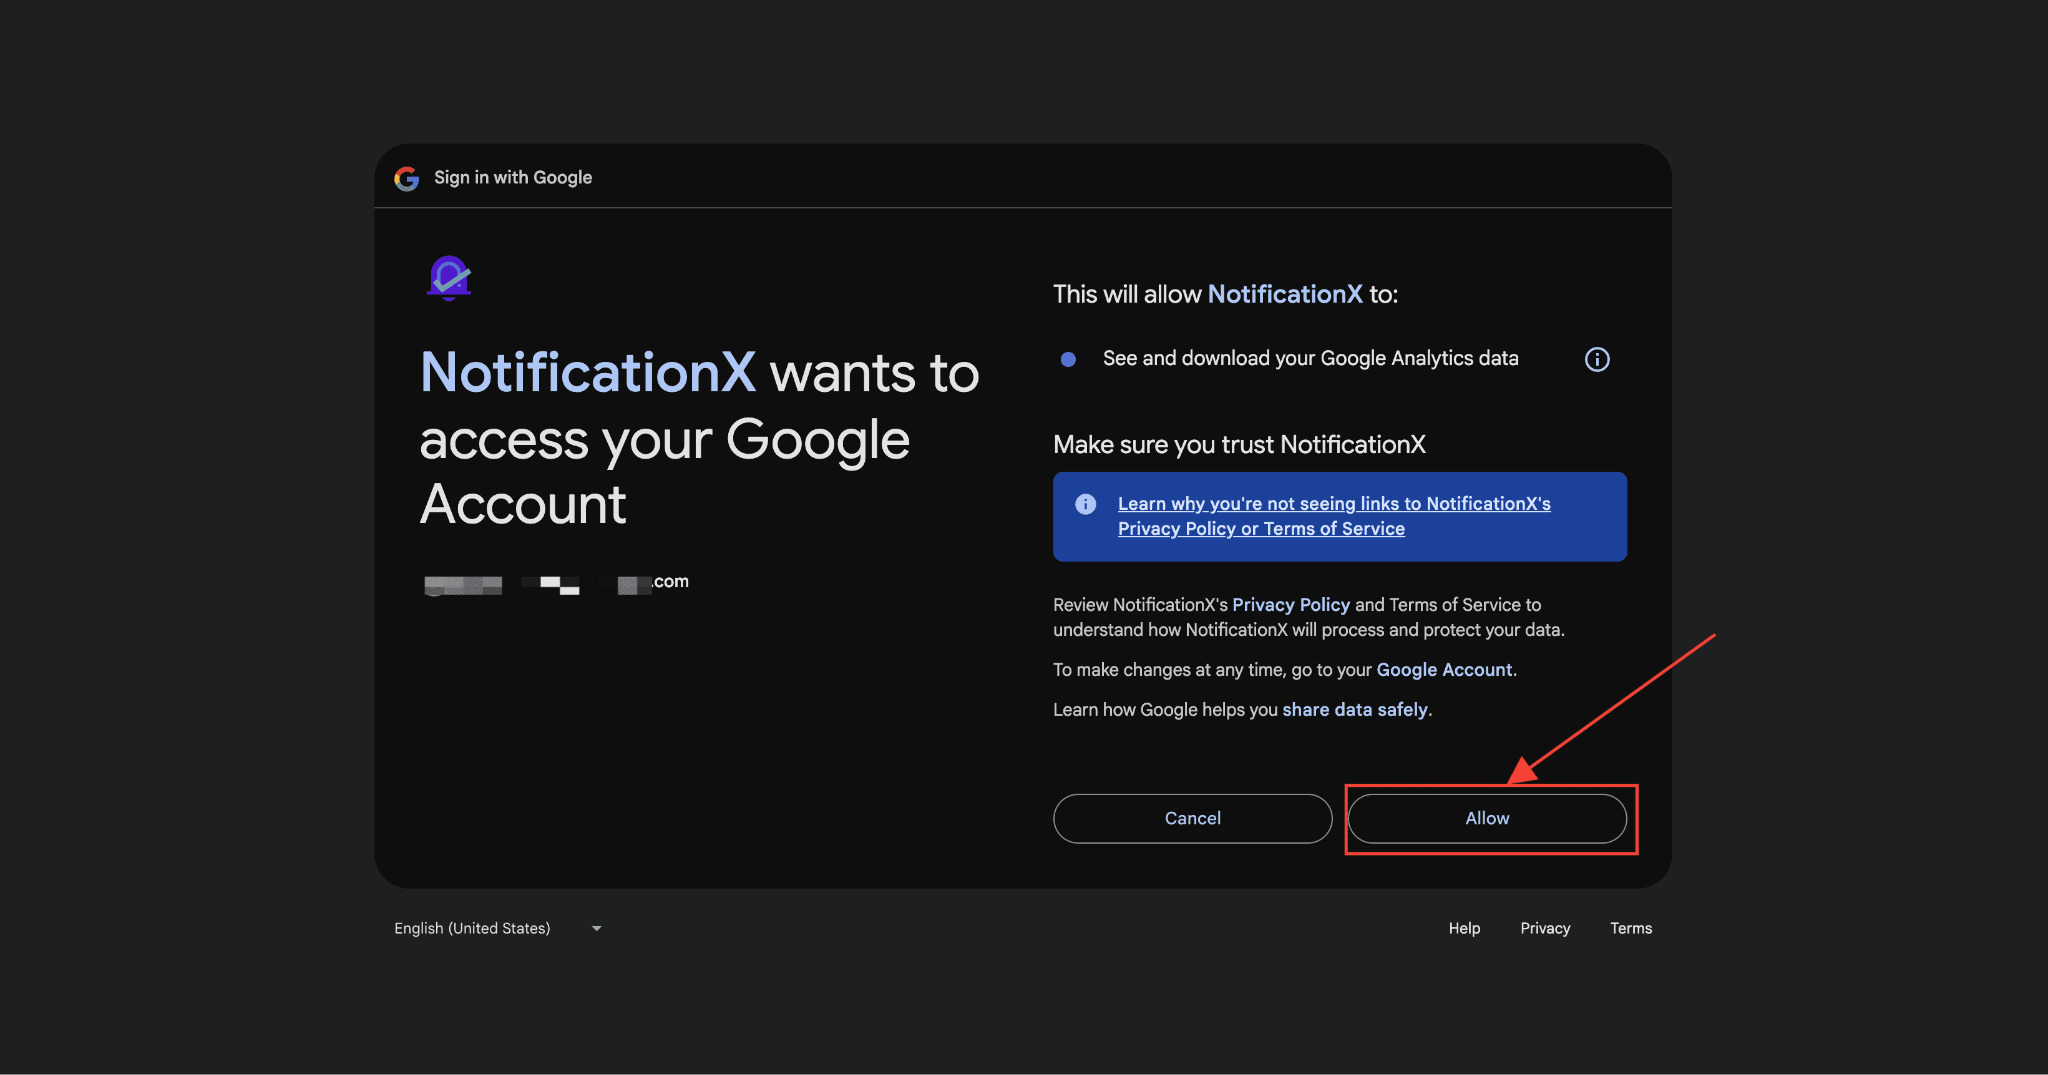Screen dimensions: 2048x1075
Task: Click the info icon in blue notice box
Action: 1085,504
